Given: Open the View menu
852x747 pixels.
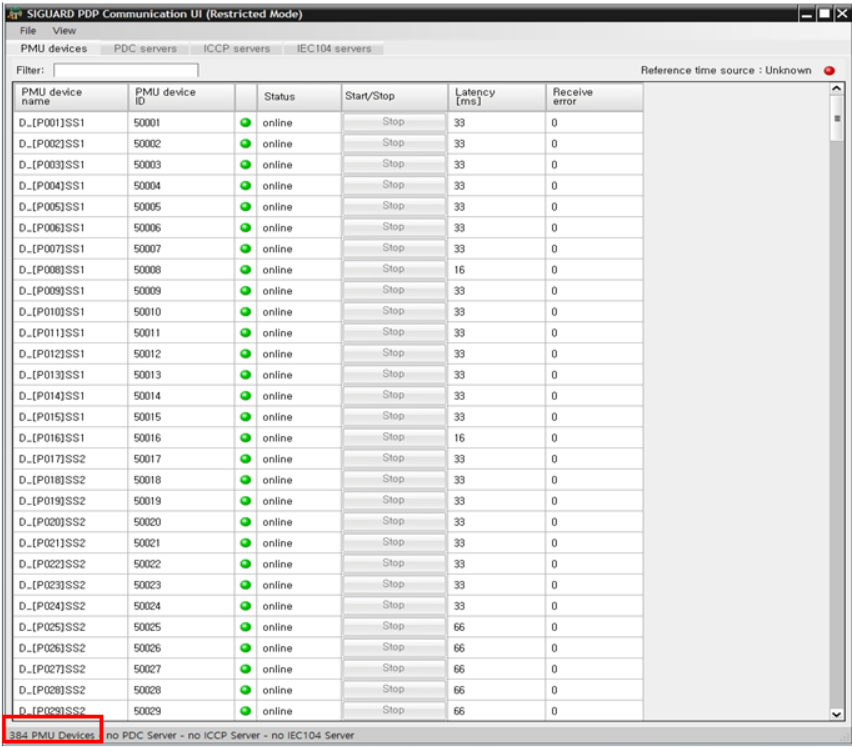Looking at the screenshot, I should tap(64, 31).
